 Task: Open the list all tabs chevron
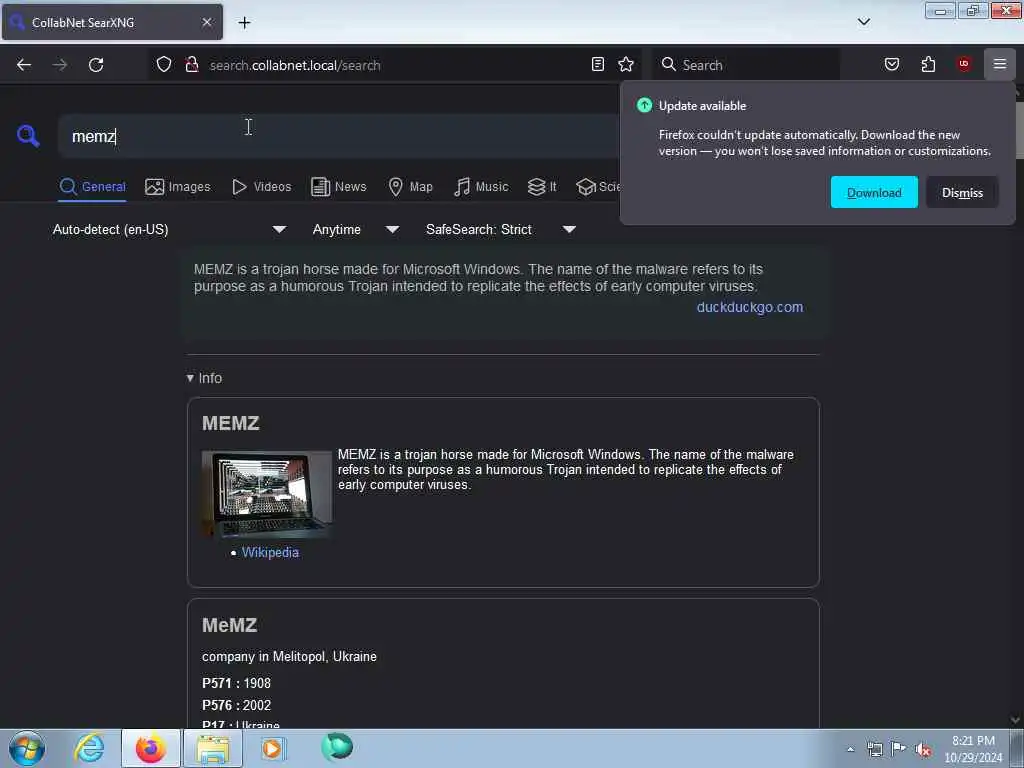click(x=863, y=22)
